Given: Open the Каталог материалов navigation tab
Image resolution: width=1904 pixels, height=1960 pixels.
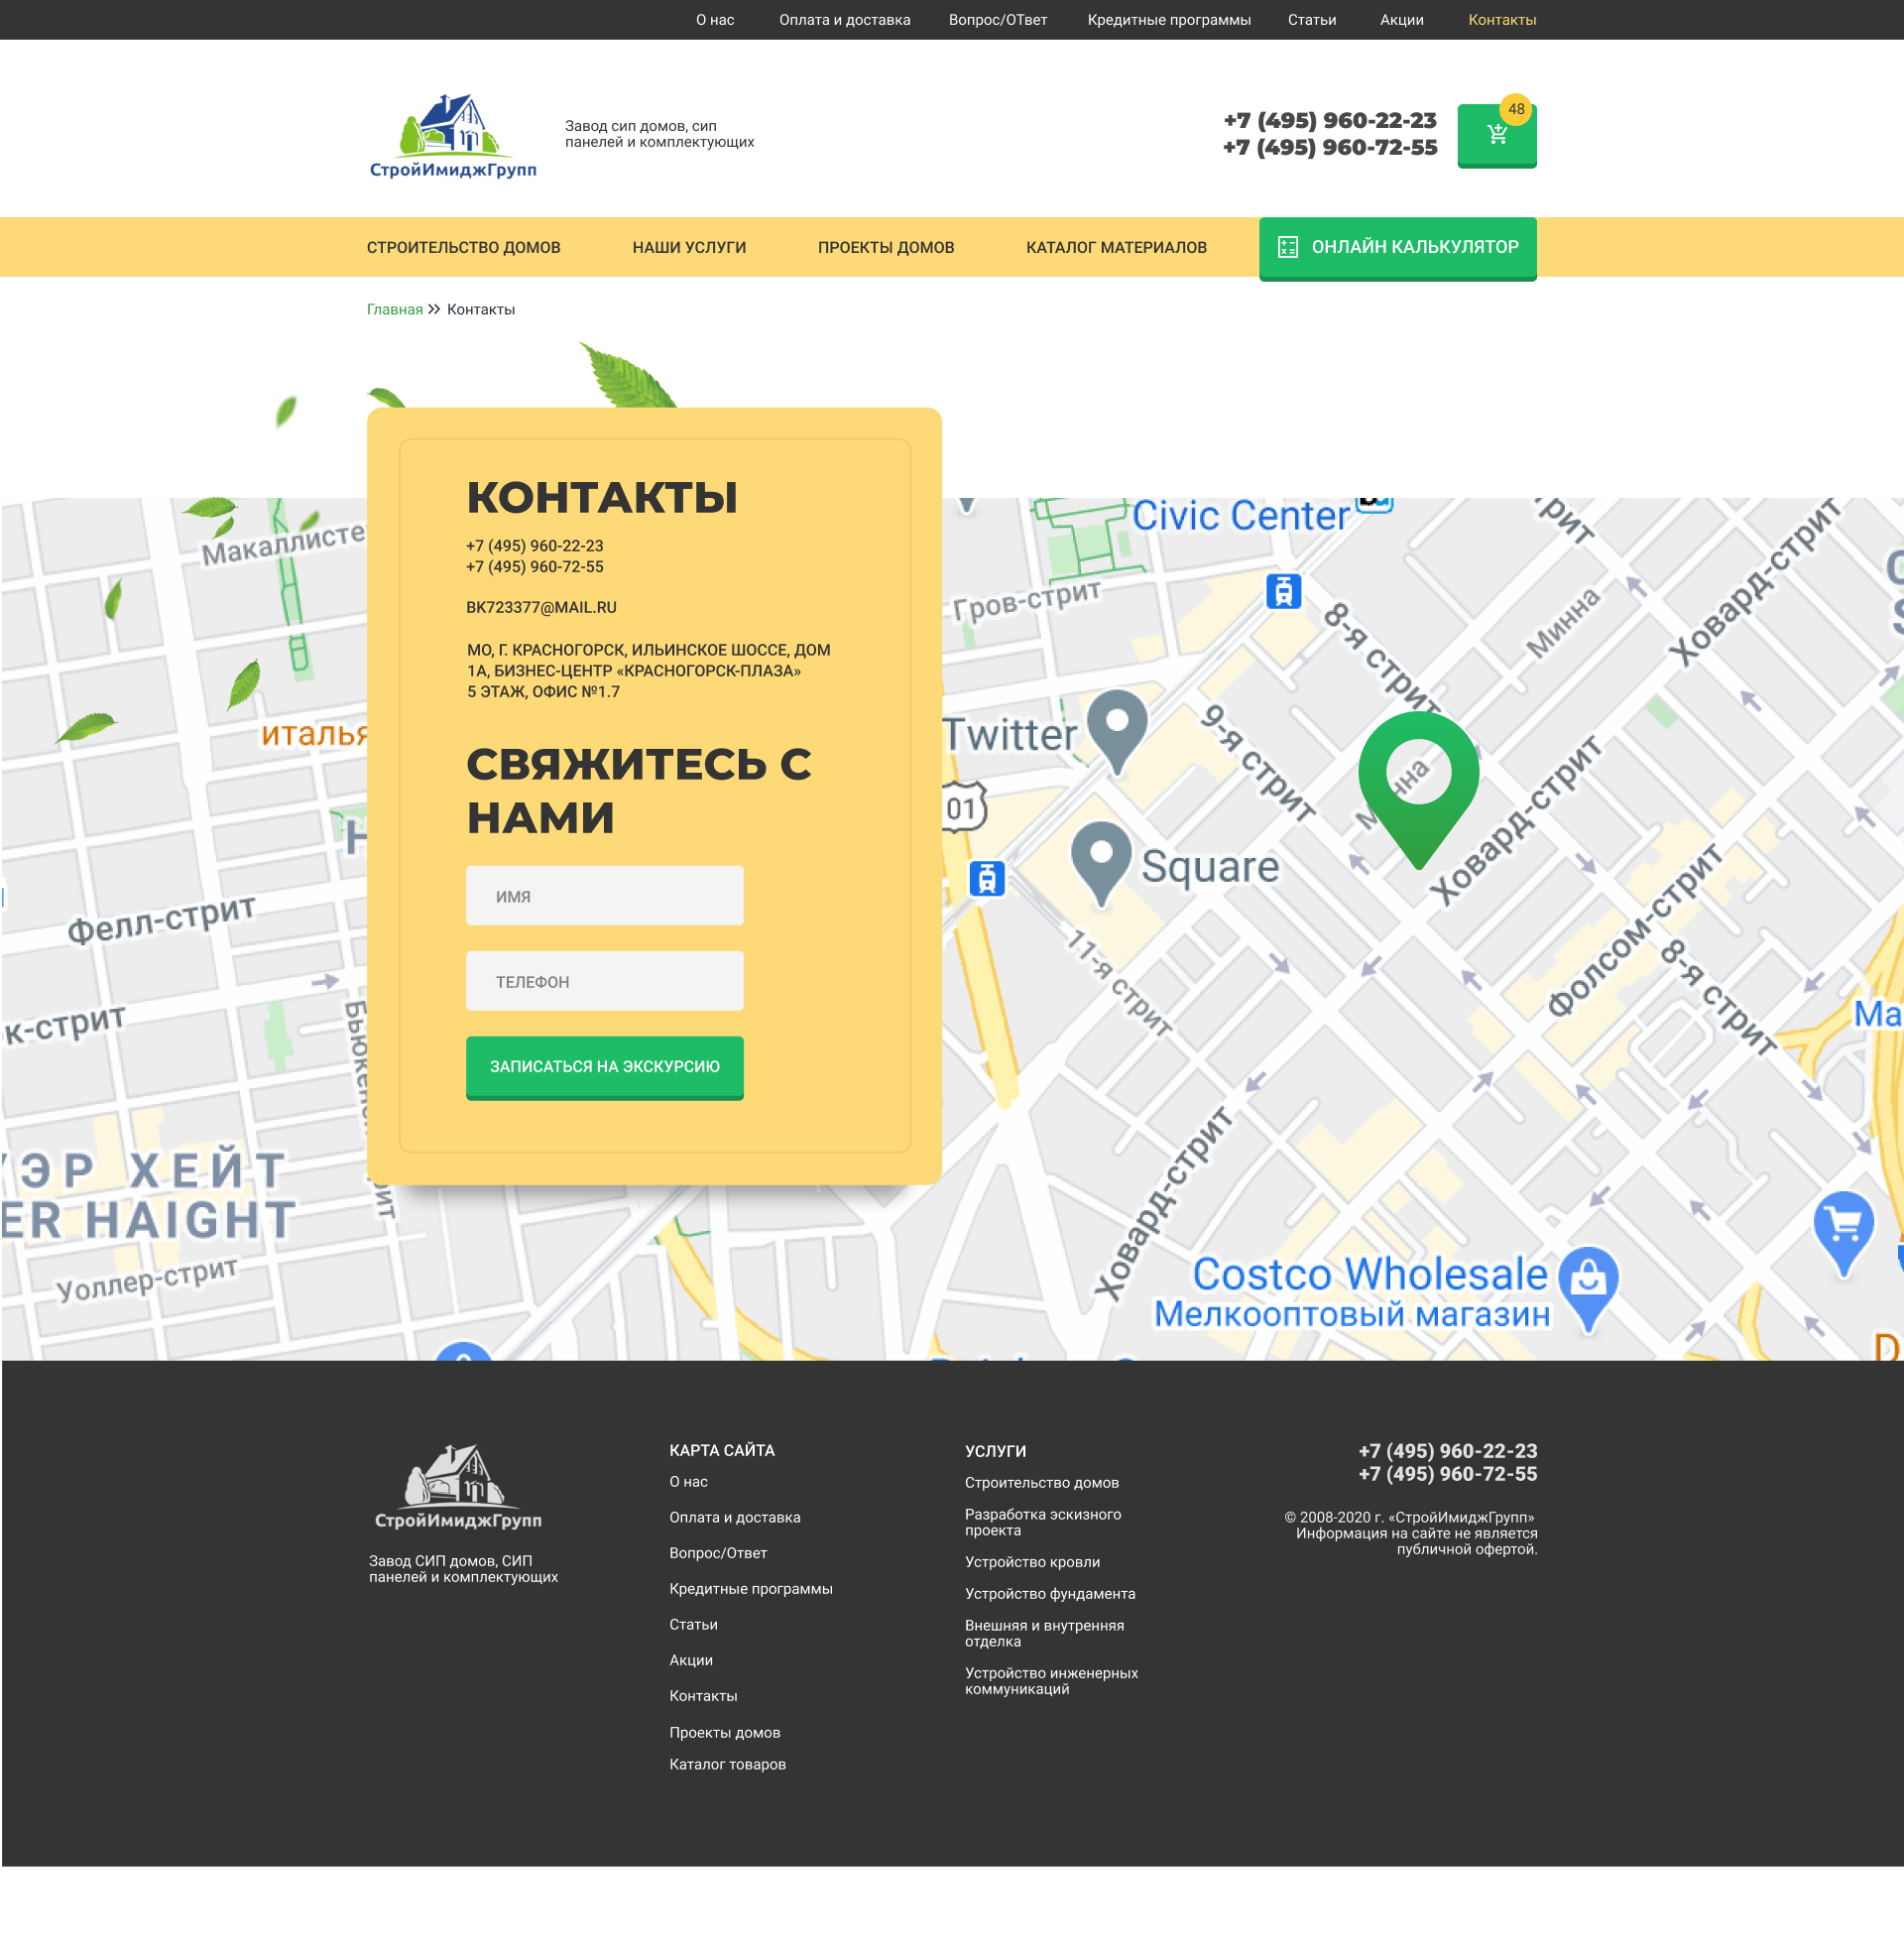Looking at the screenshot, I should (x=1115, y=247).
